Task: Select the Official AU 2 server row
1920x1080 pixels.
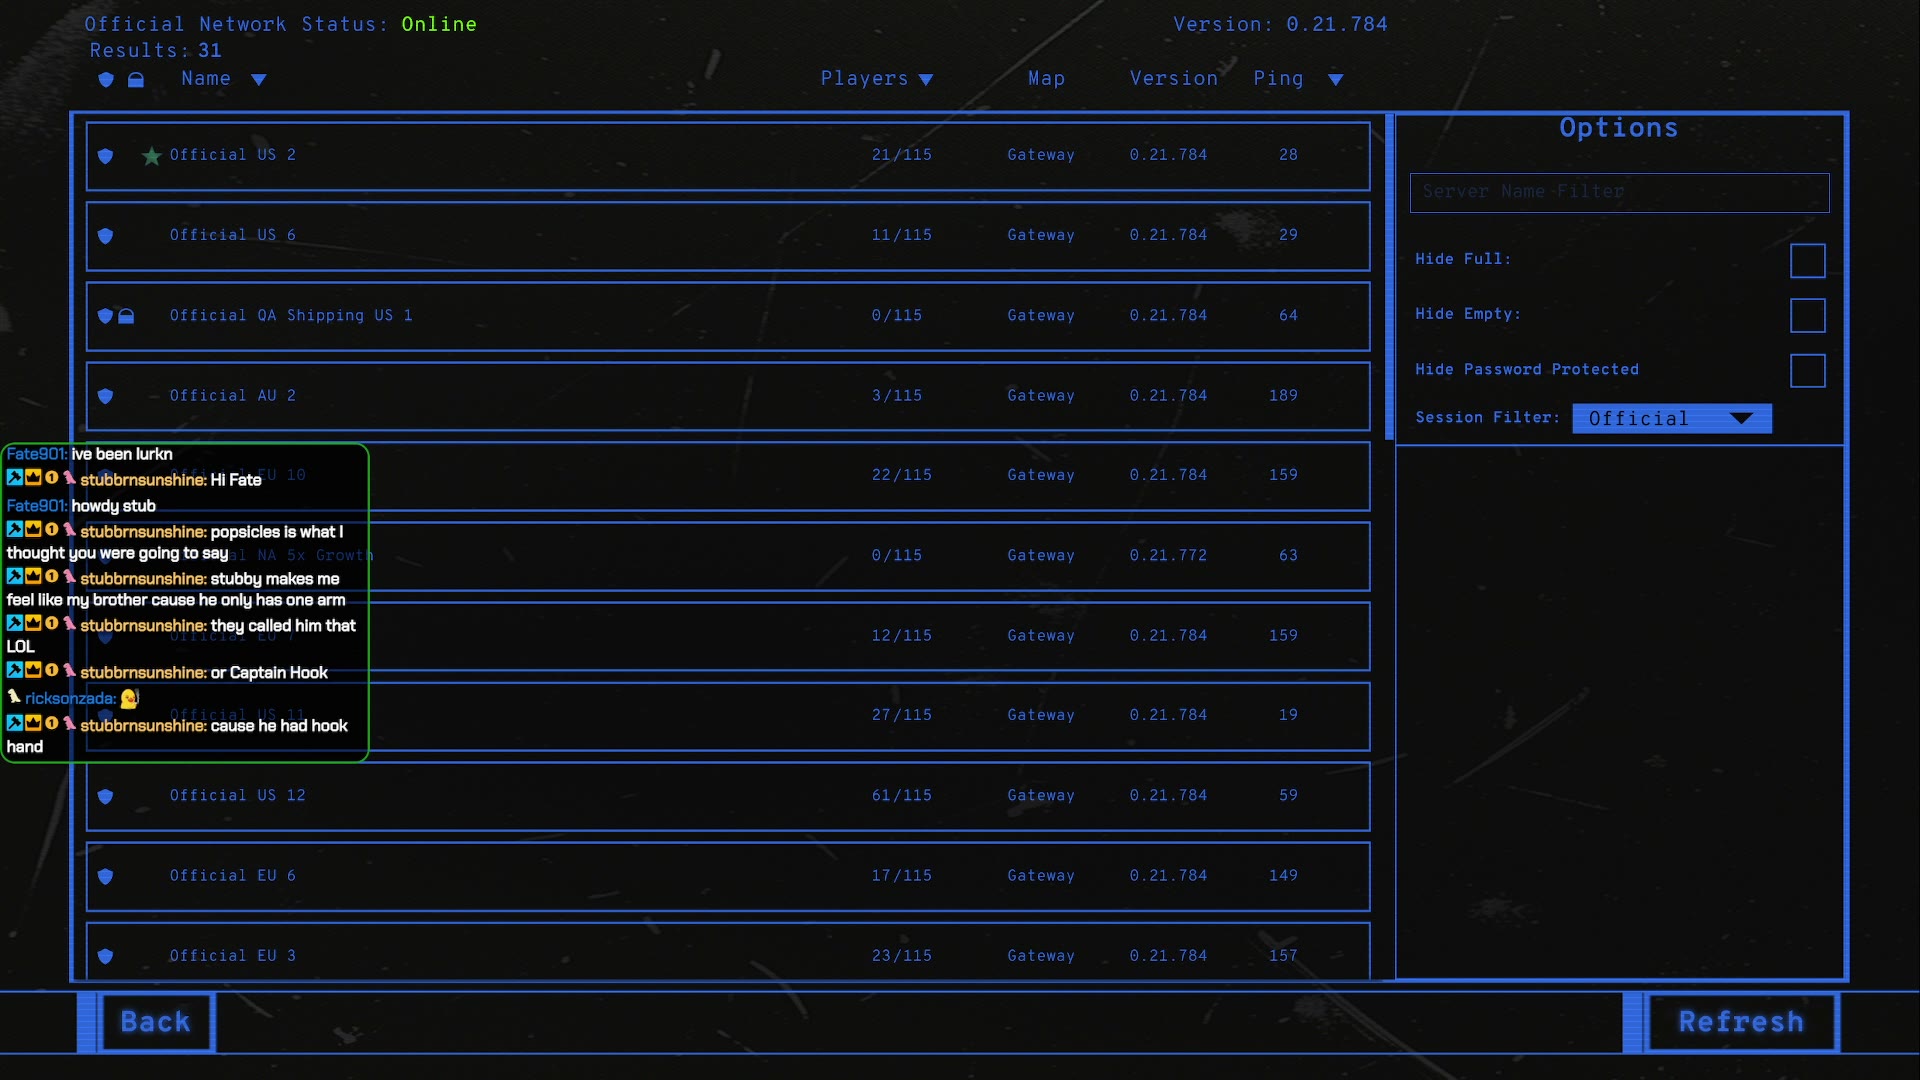Action: tap(728, 396)
